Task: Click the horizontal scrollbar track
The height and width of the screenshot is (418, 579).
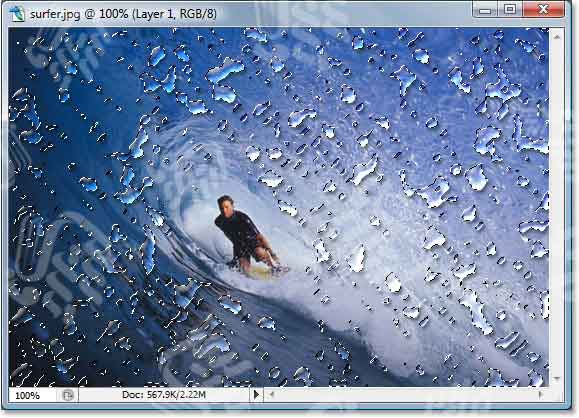Action: coord(406,395)
